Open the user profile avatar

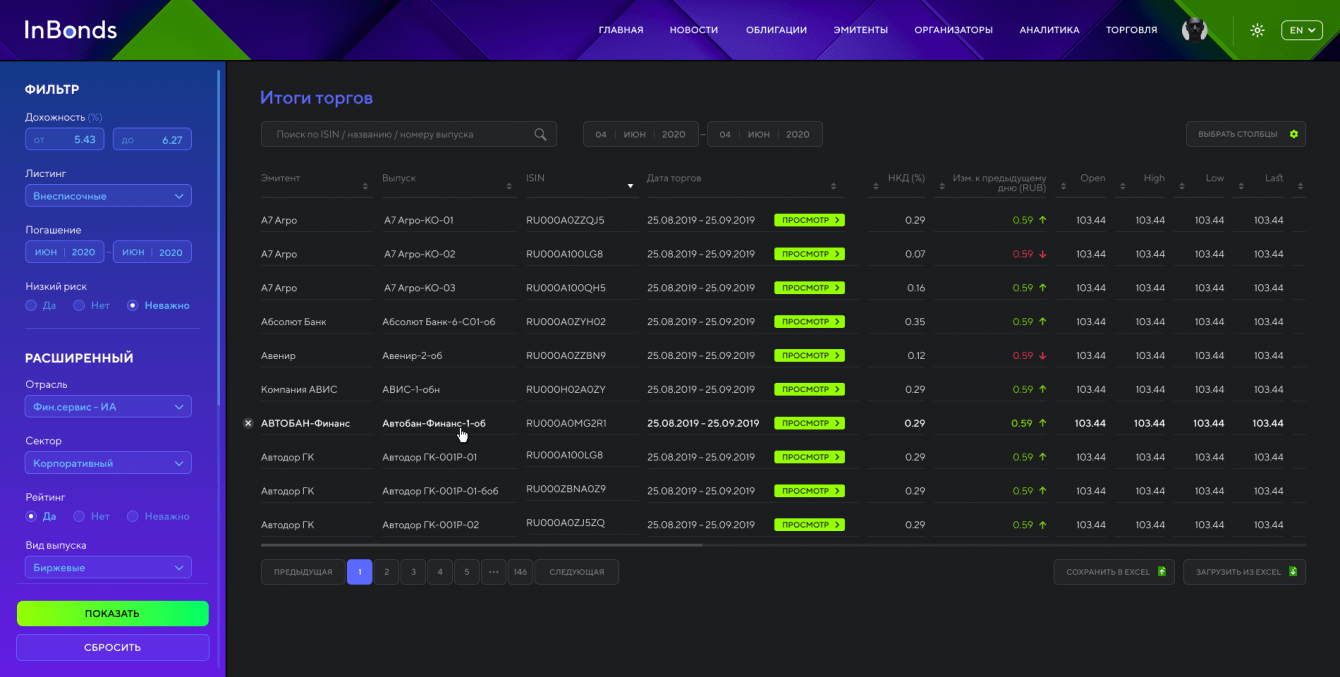(1194, 30)
